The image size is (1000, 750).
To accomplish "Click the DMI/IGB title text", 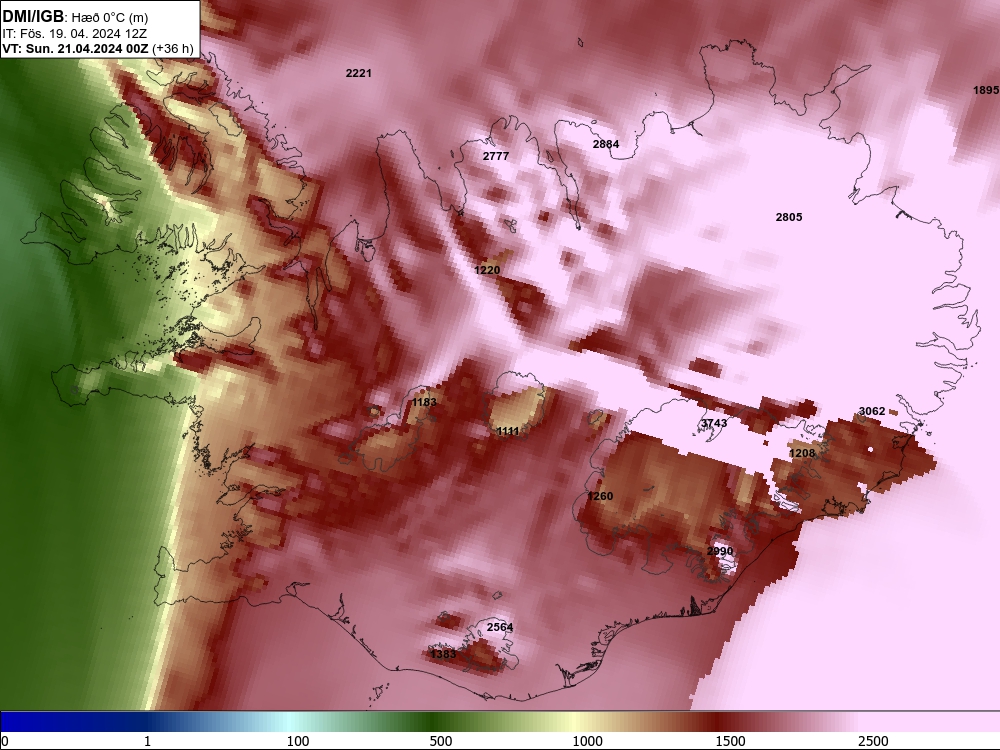I will 33,16.
